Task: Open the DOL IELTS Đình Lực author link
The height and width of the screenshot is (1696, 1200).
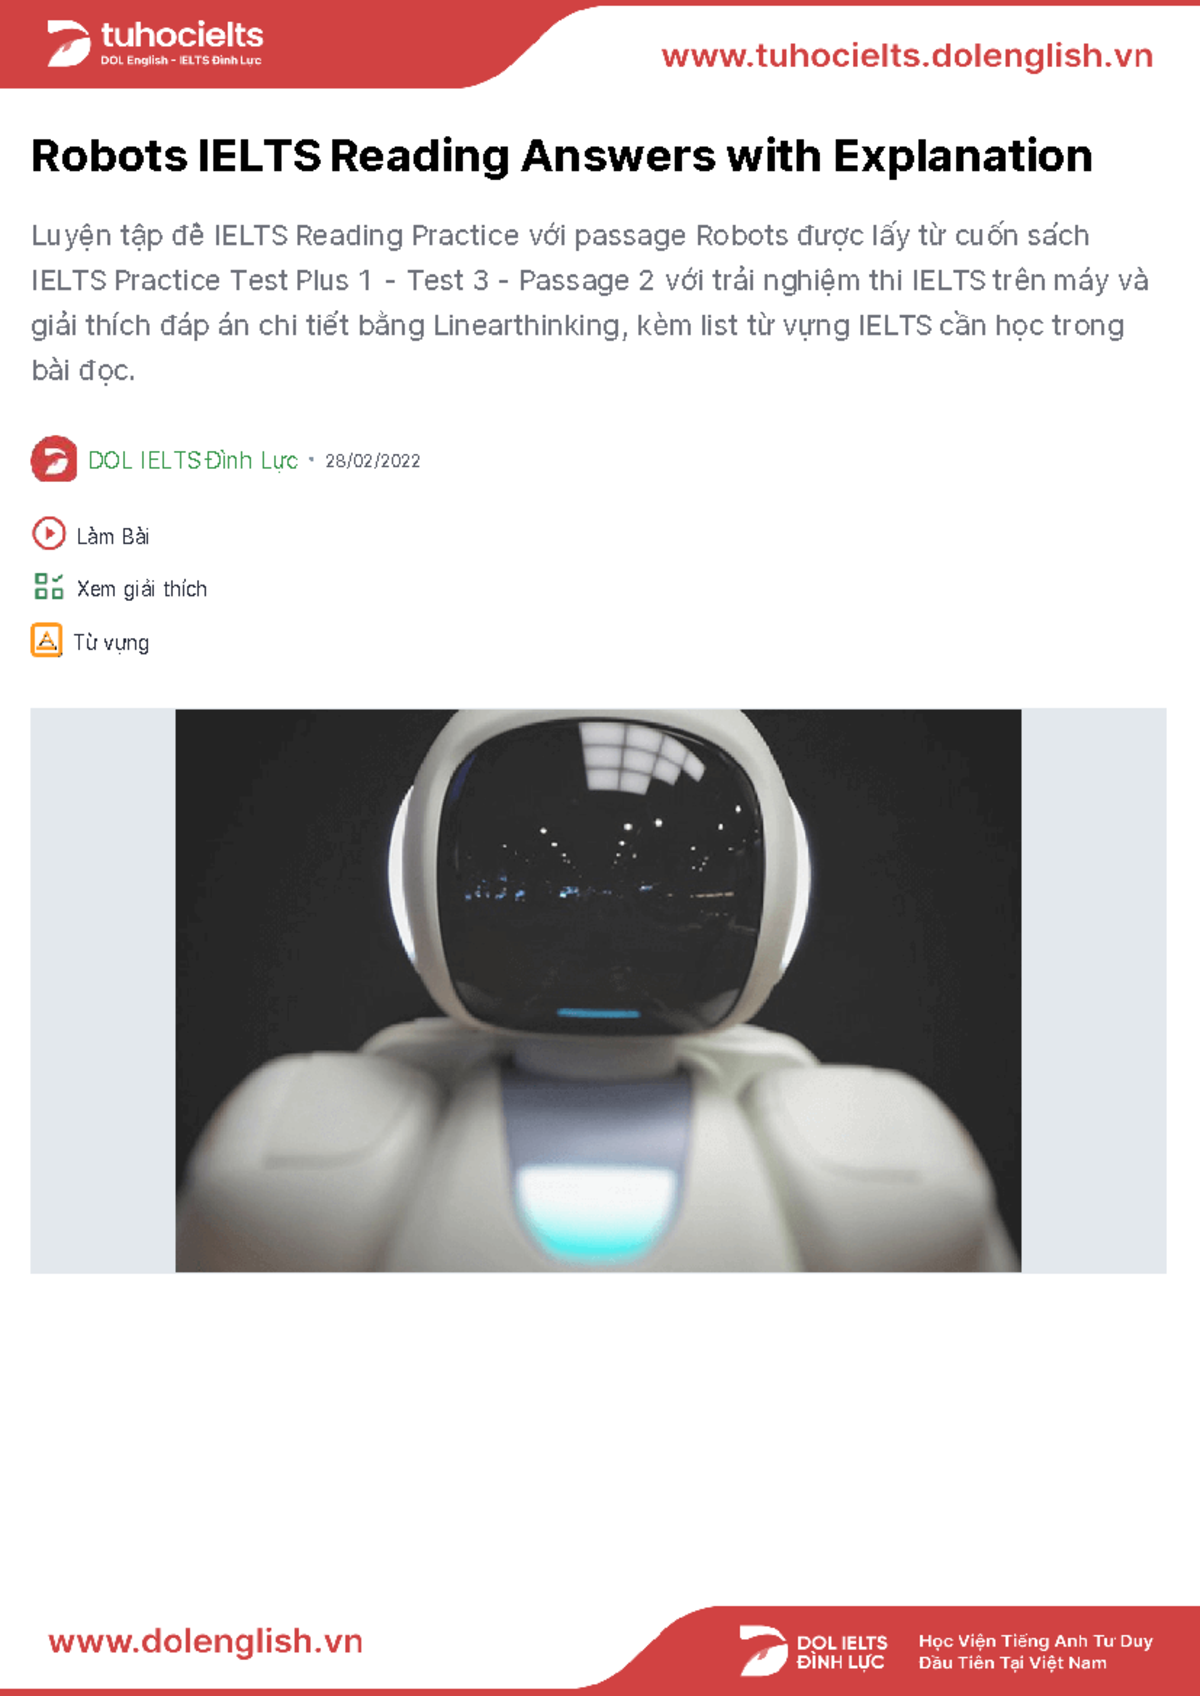Action: click(193, 460)
